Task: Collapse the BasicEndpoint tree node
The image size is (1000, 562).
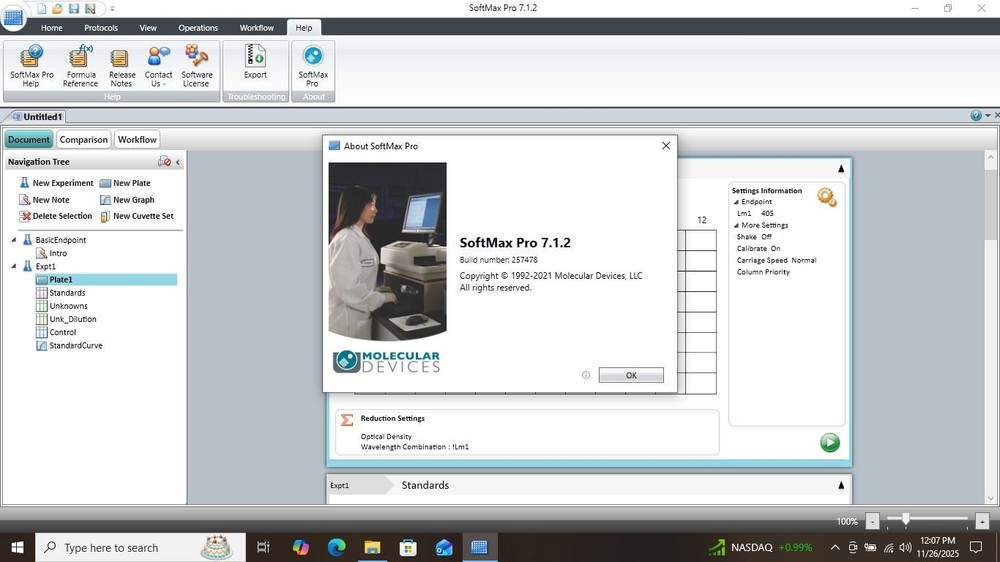Action: 13,240
